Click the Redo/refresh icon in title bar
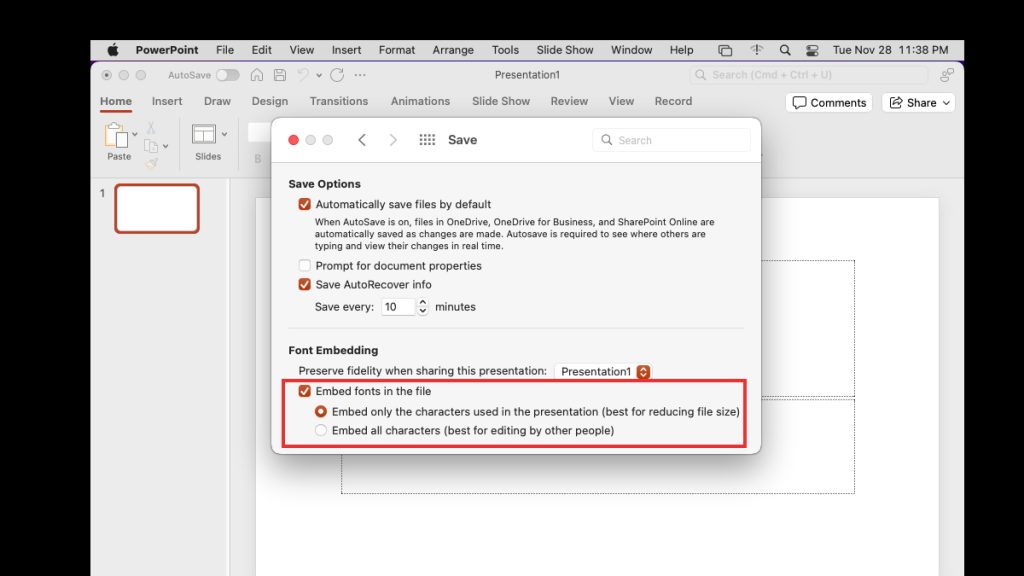The image size is (1024, 576). pyautogui.click(x=335, y=74)
